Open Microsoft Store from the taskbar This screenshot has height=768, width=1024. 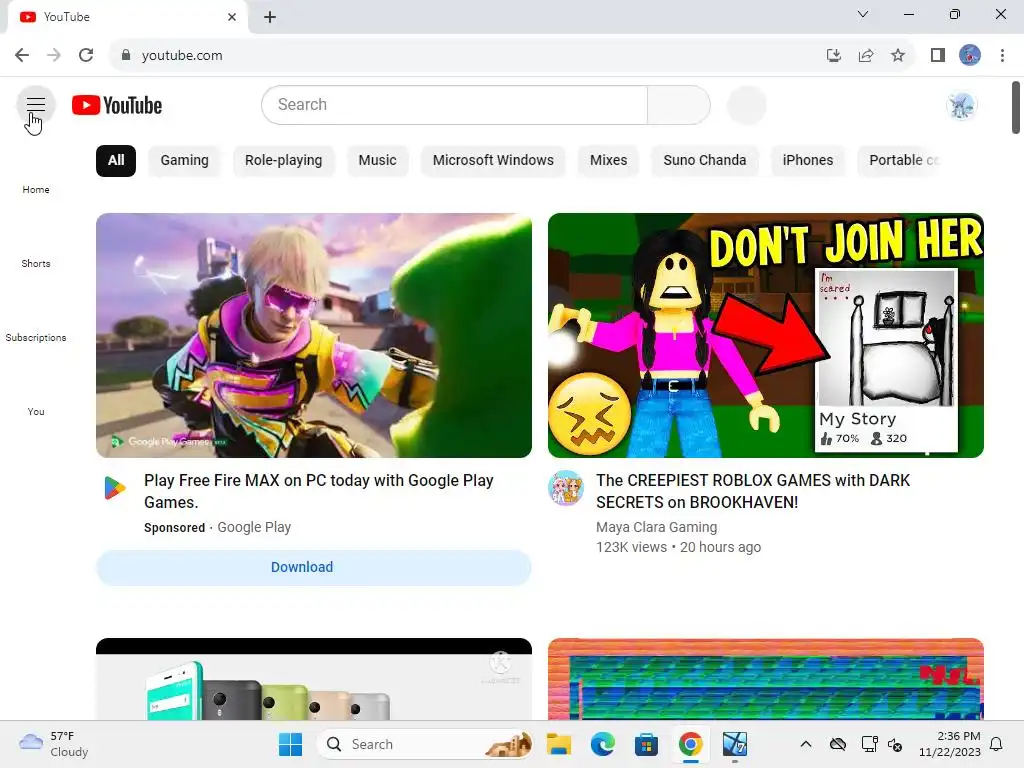(x=646, y=744)
